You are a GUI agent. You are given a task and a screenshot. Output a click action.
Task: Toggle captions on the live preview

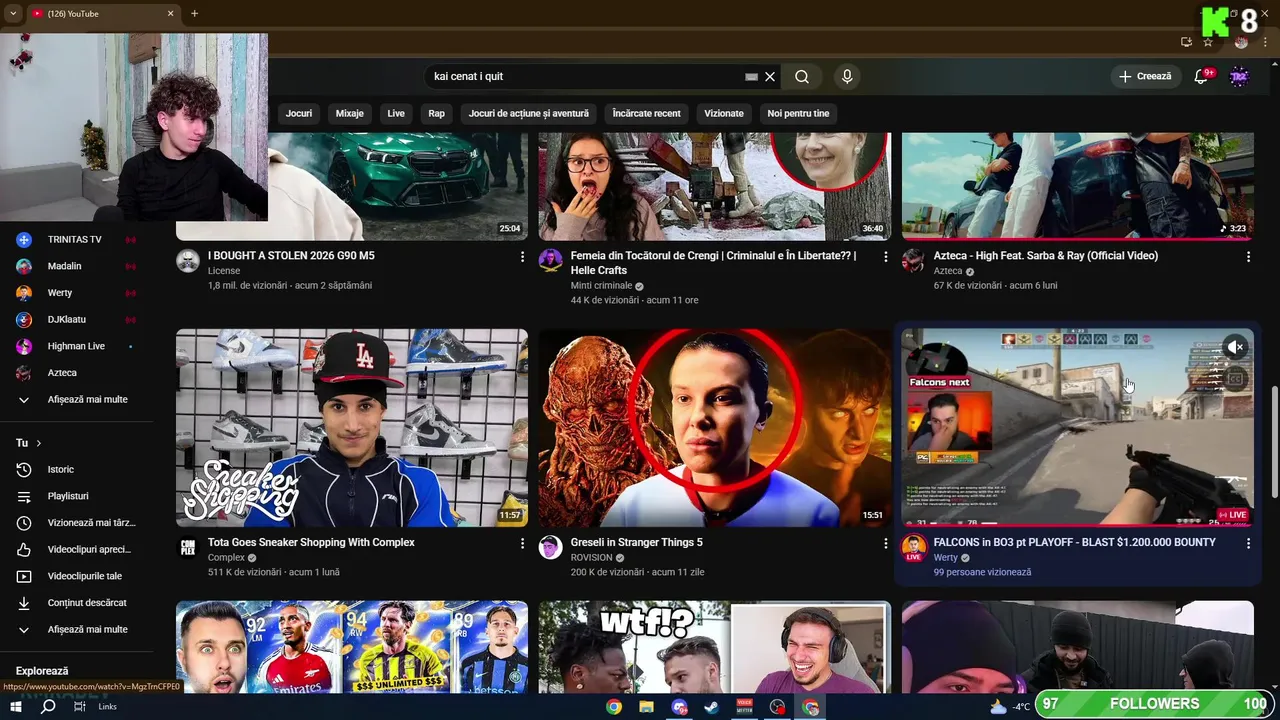coord(1236,378)
